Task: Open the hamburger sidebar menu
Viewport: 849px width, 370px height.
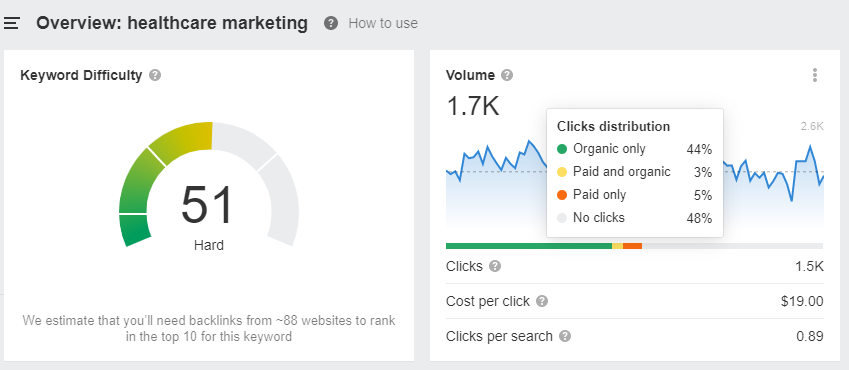Action: coord(11,23)
